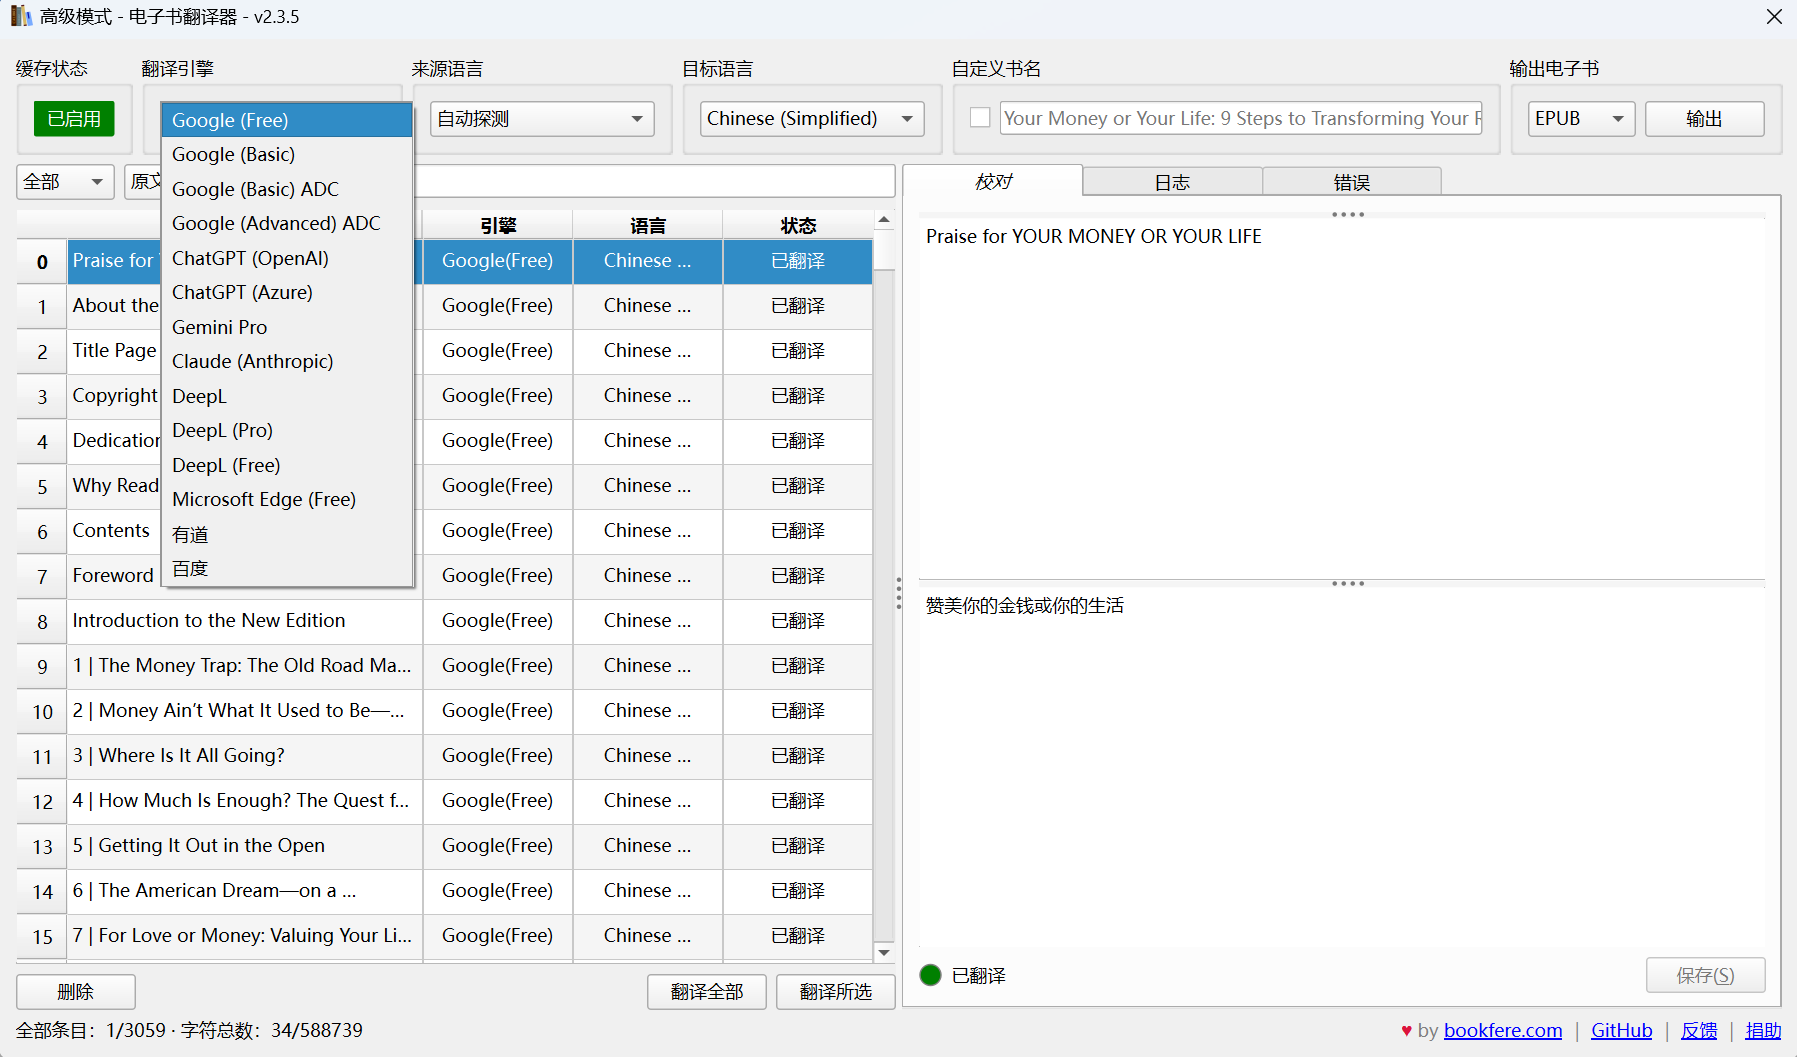Select the 有道 translation engine
The height and width of the screenshot is (1057, 1797).
(287, 534)
